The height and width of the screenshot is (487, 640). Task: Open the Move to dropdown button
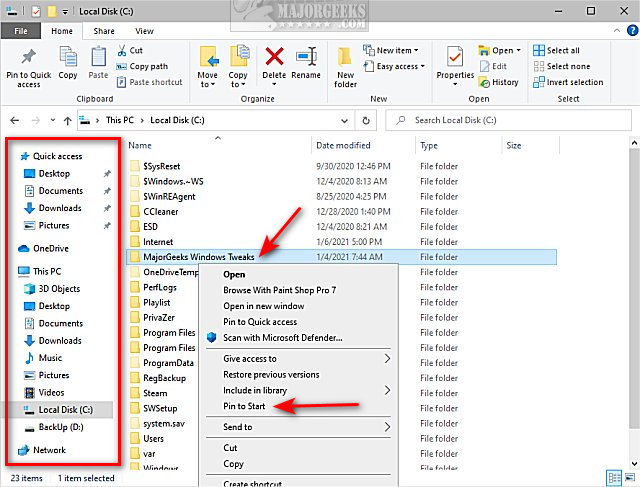click(x=208, y=67)
